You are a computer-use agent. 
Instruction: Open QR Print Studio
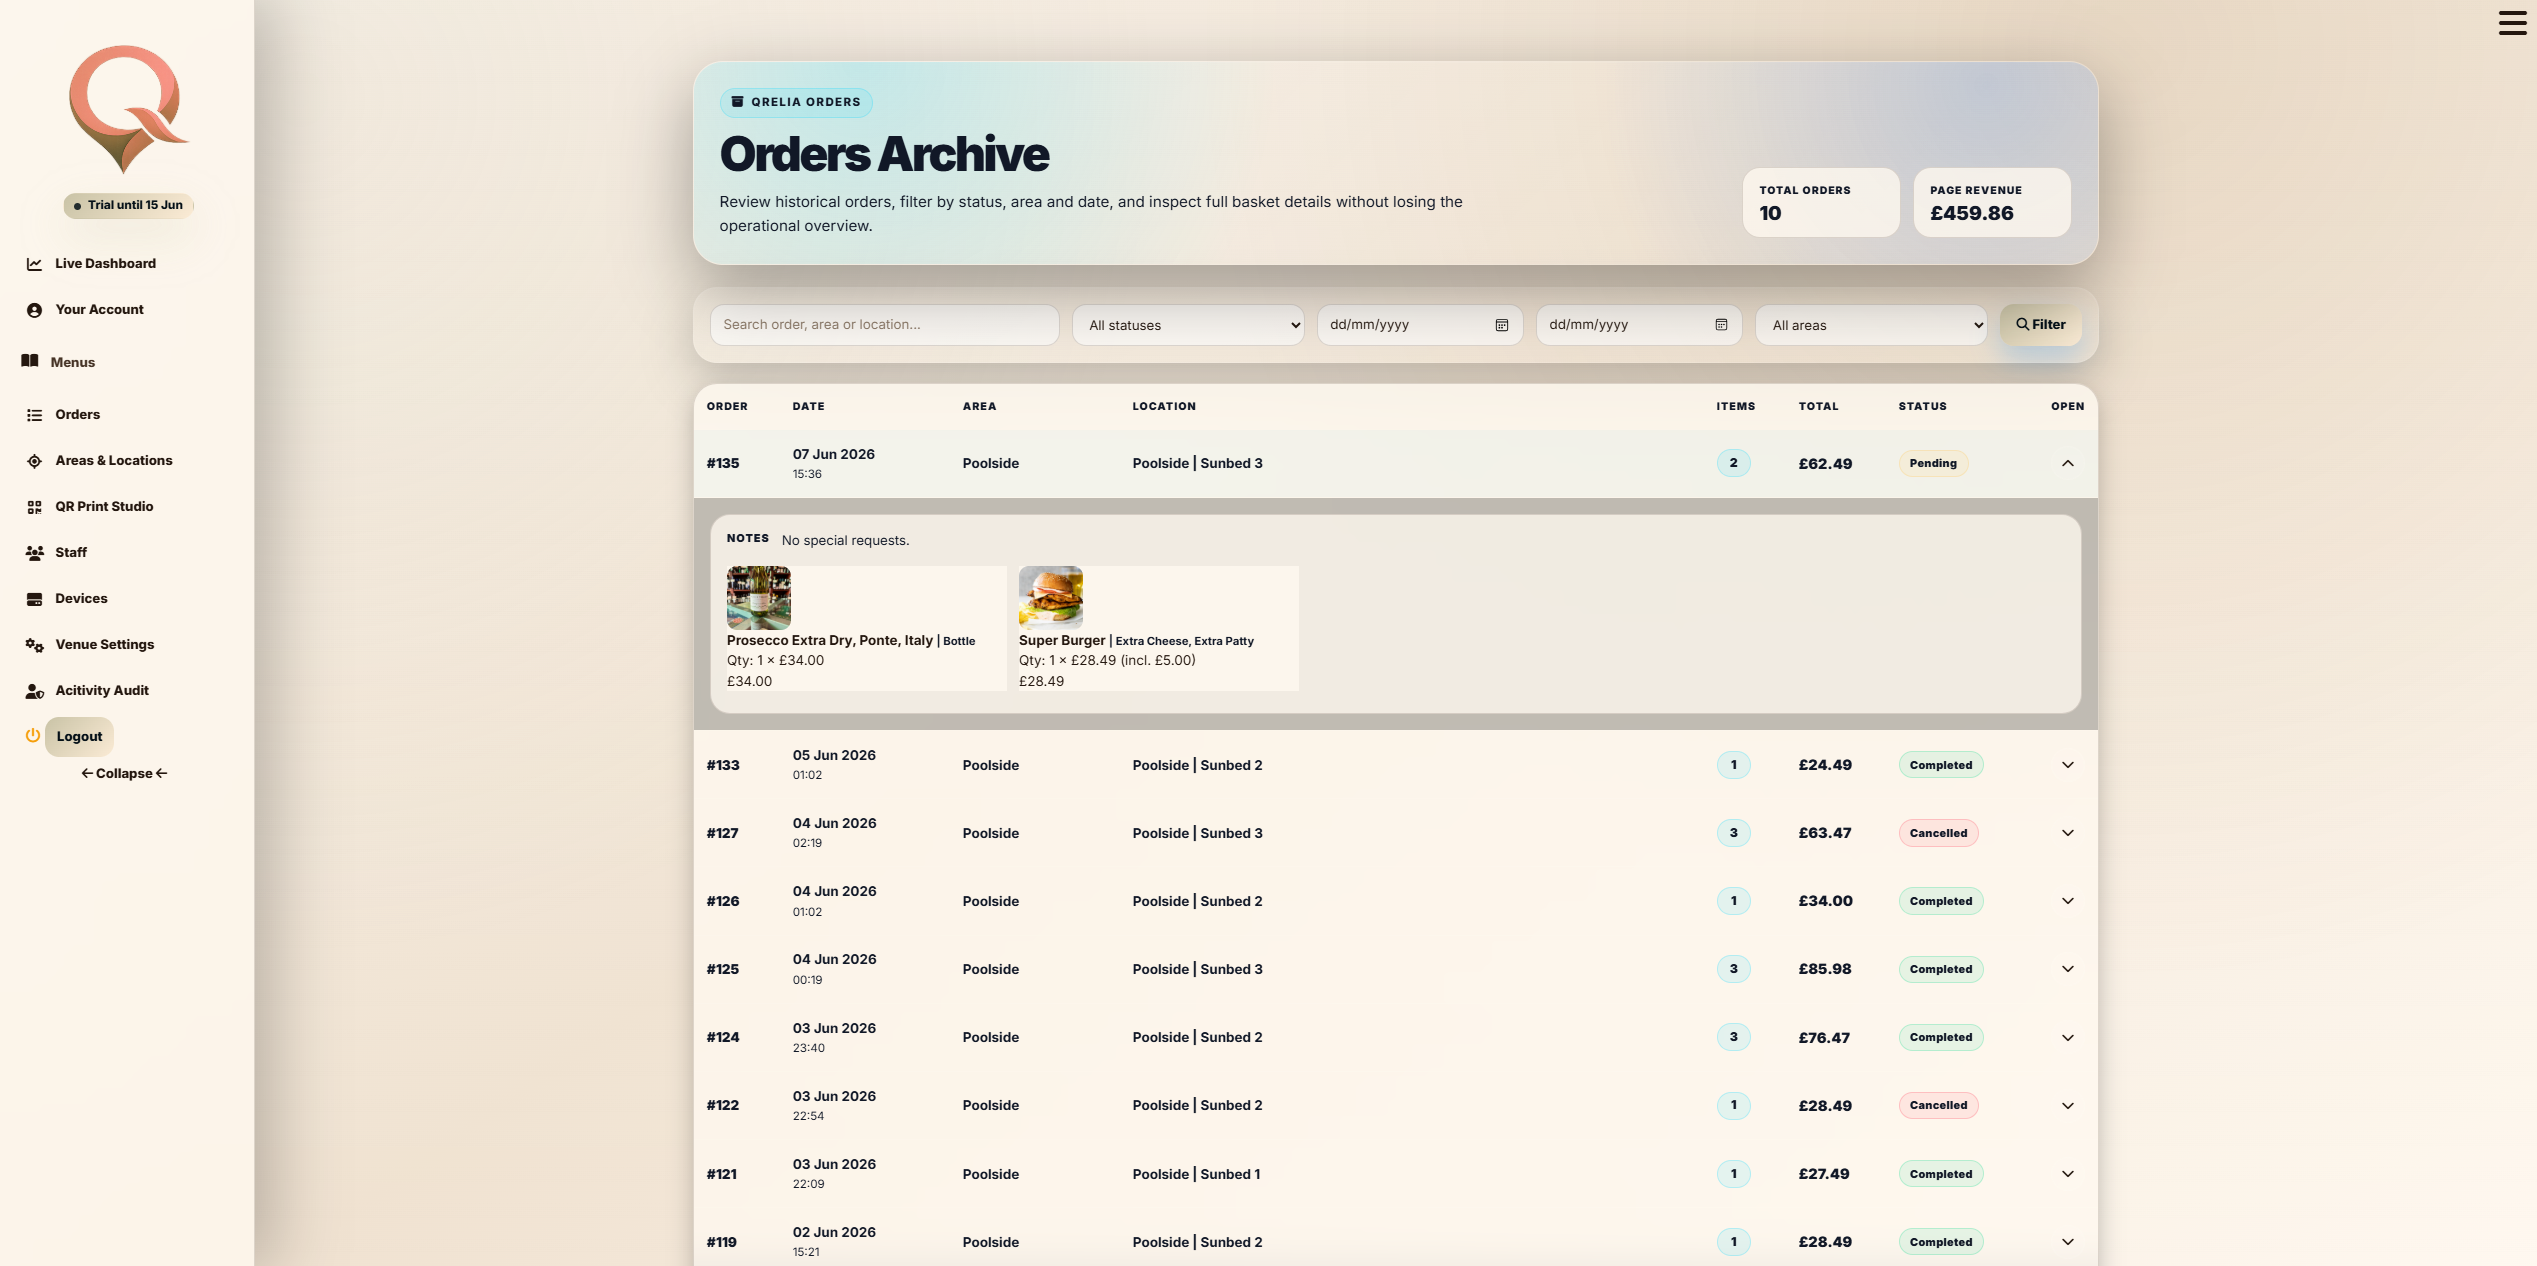pyautogui.click(x=104, y=507)
